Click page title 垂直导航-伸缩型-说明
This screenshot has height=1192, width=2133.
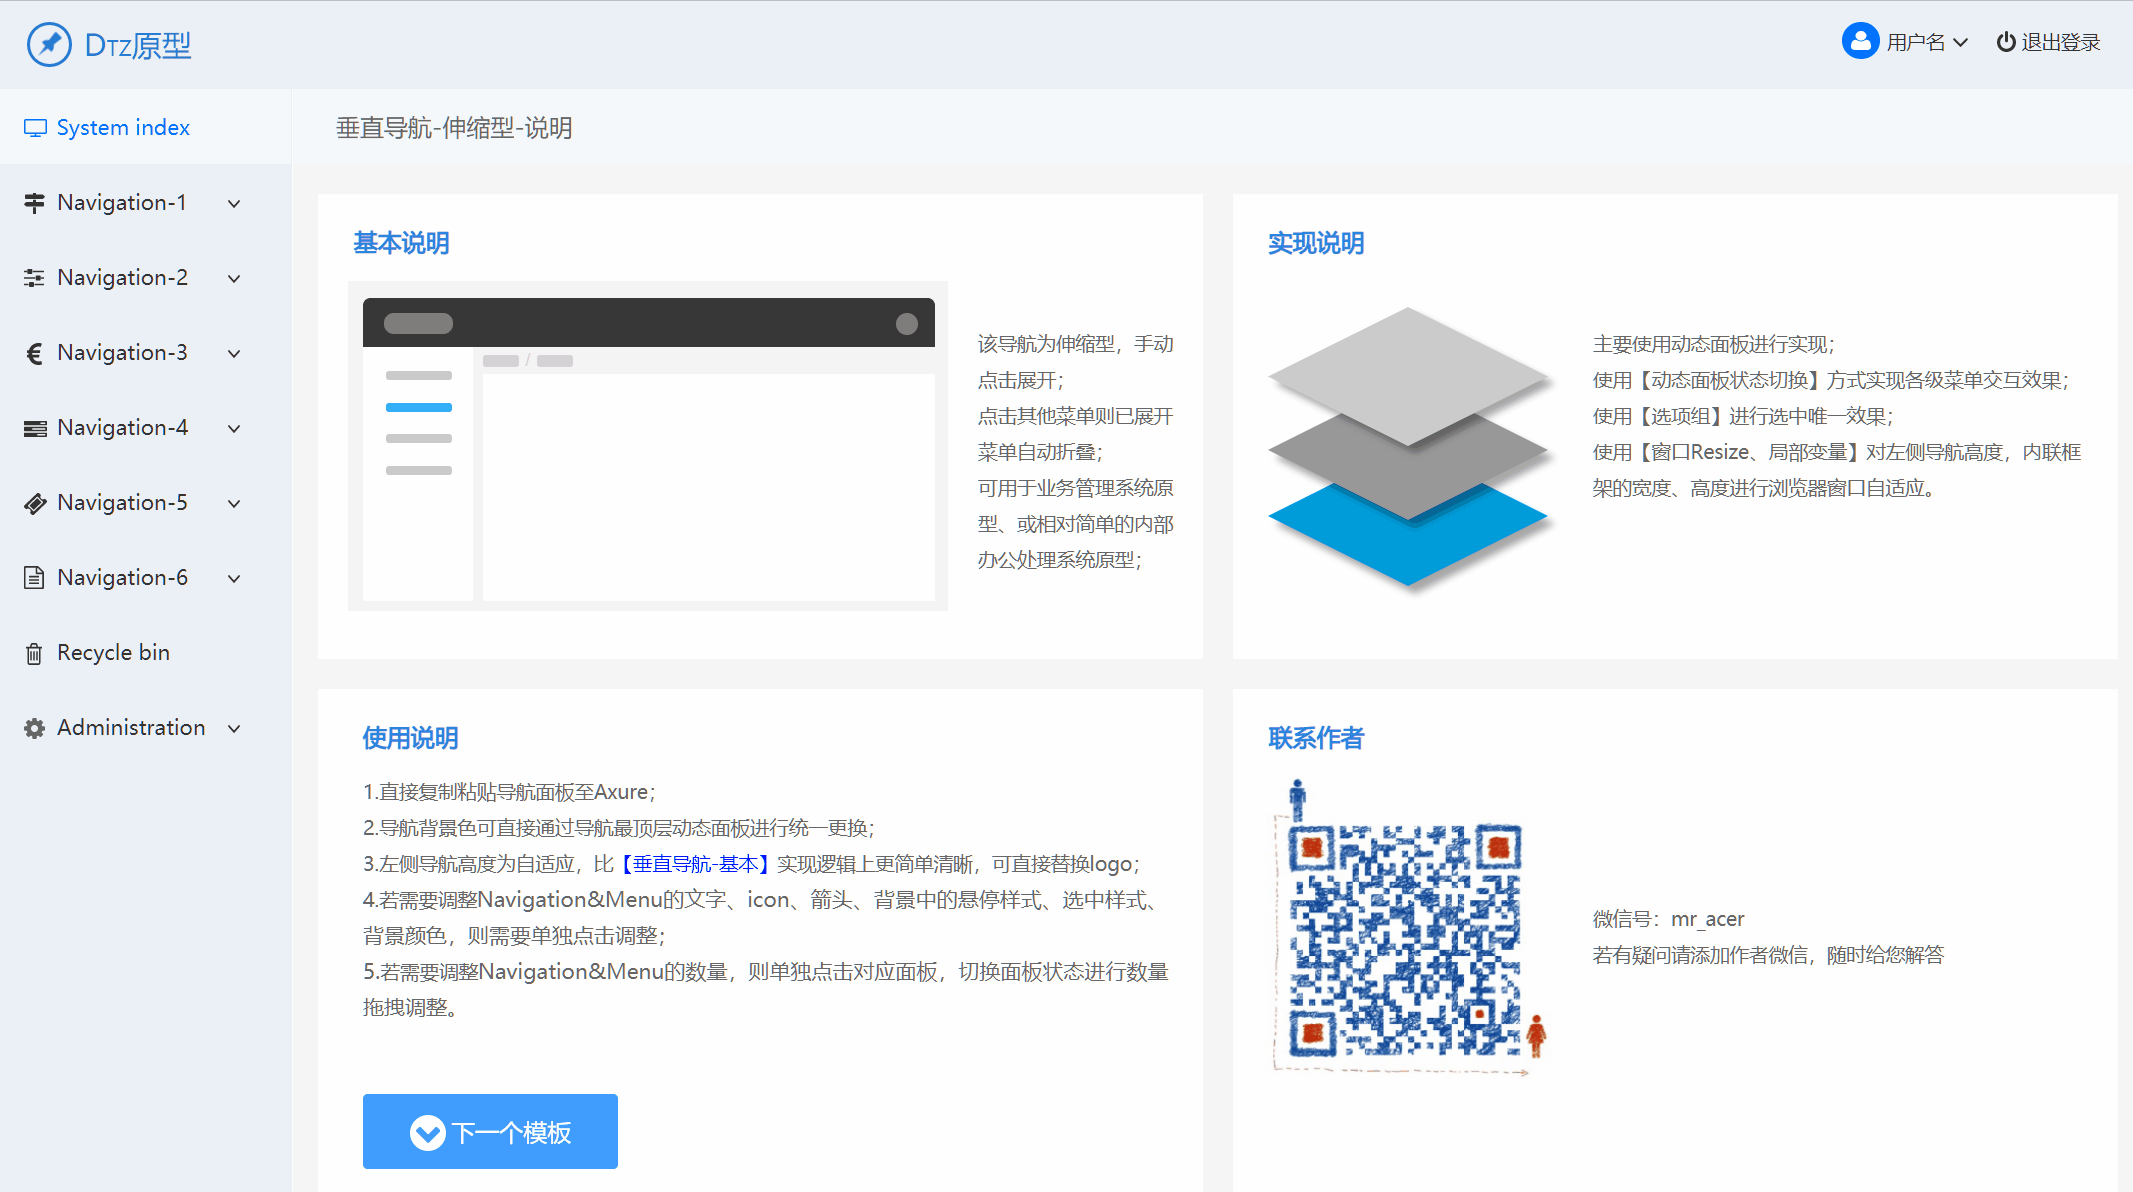coord(454,128)
